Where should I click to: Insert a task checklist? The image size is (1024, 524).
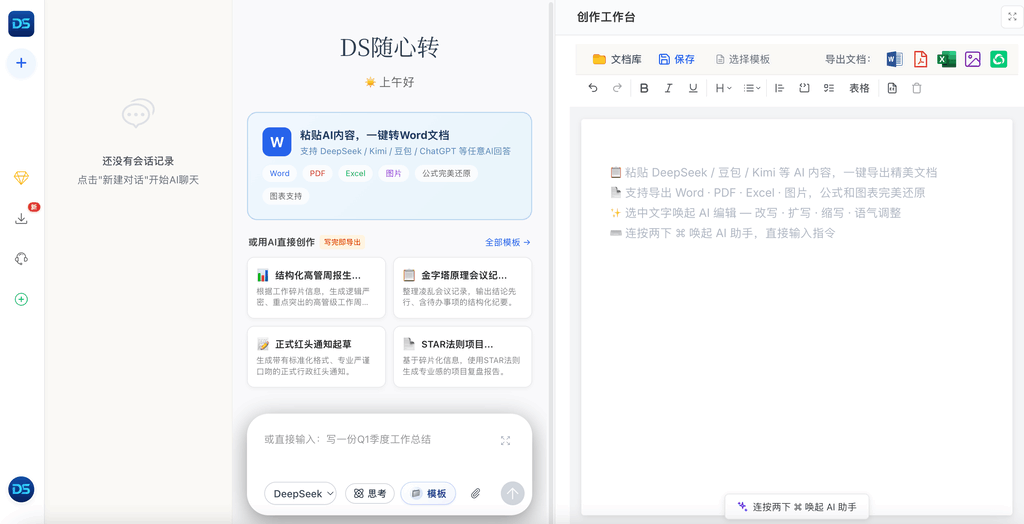829,88
